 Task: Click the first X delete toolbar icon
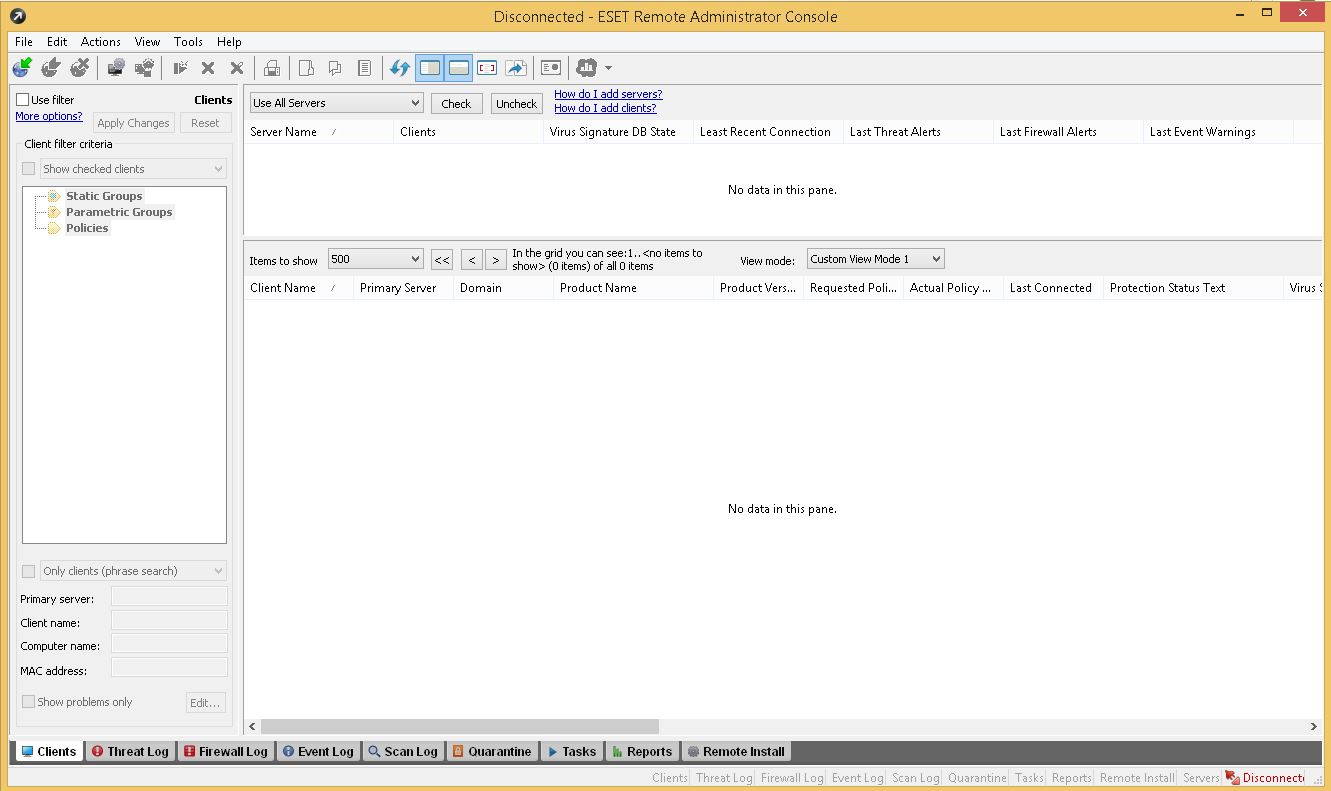pos(208,68)
